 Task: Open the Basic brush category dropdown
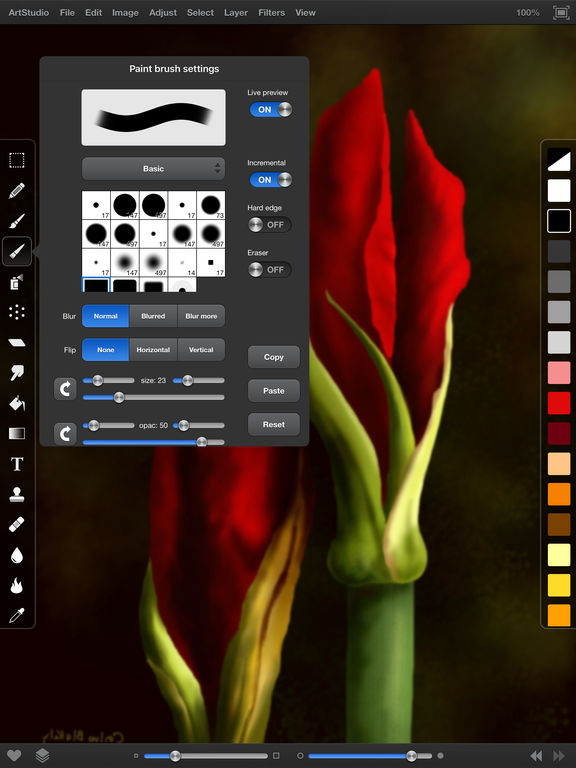[x=153, y=168]
